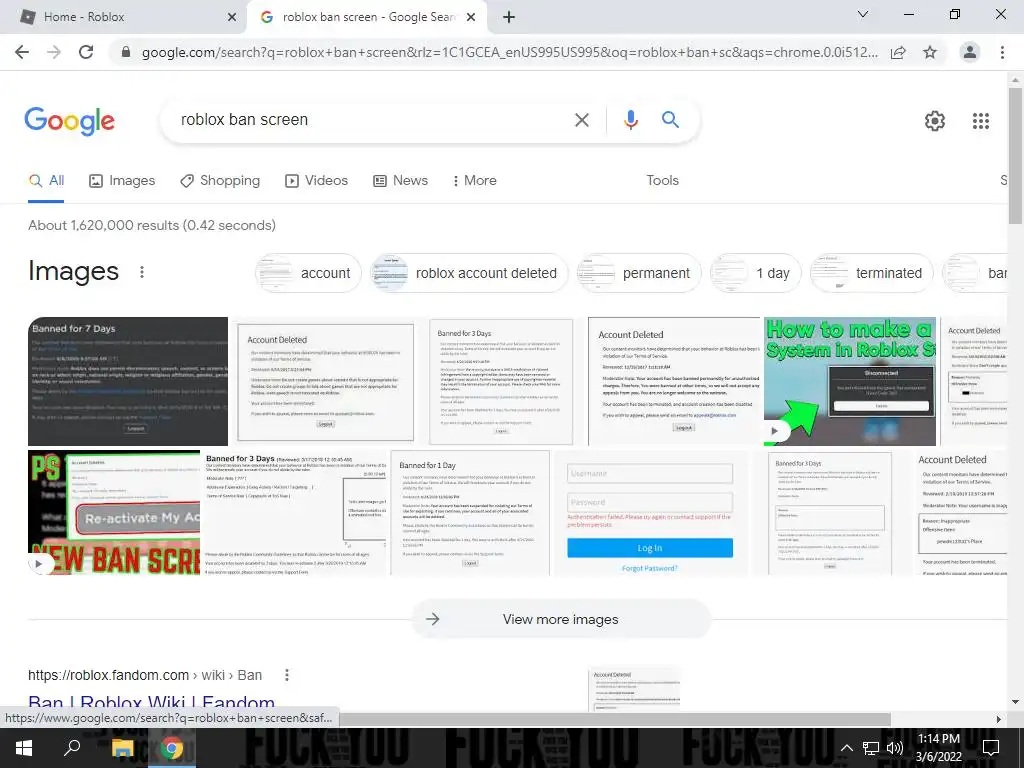The image size is (1024, 768).
Task: Start voice search with microphone
Action: 630,120
